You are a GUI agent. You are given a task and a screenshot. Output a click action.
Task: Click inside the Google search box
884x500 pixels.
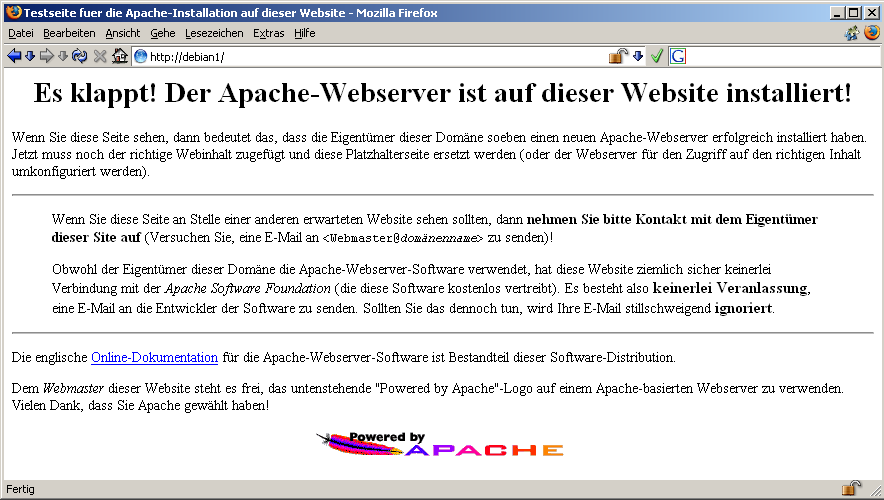tap(783, 56)
